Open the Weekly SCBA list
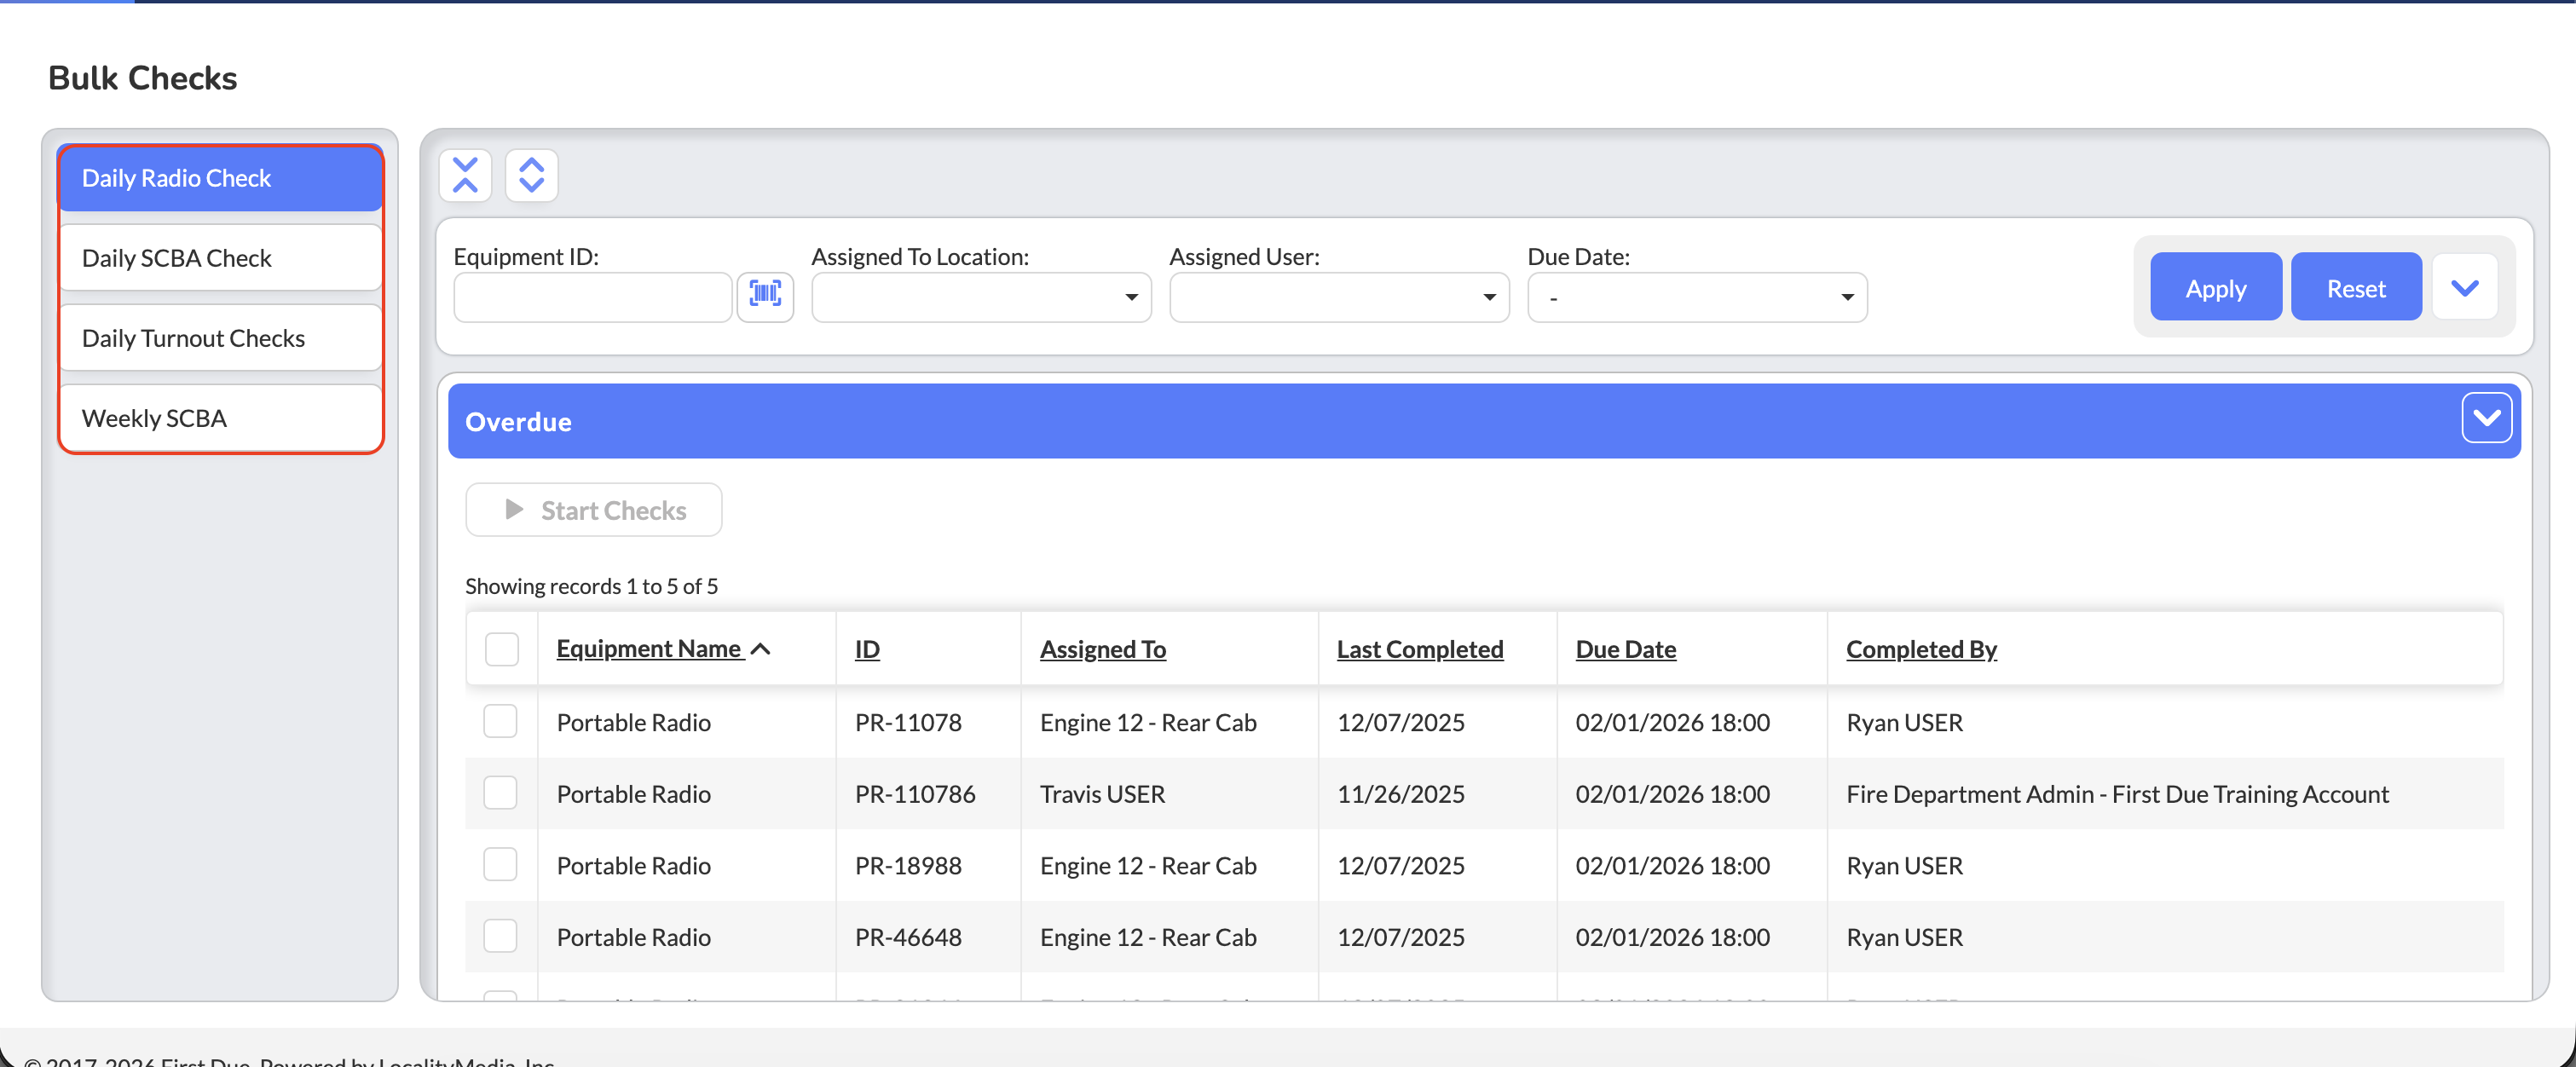 point(221,418)
